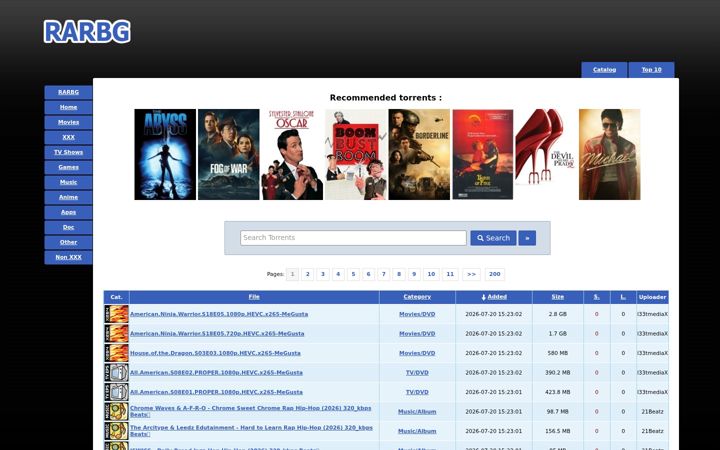The height and width of the screenshot is (450, 720).
Task: Go to page 2 of results
Action: coord(308,274)
